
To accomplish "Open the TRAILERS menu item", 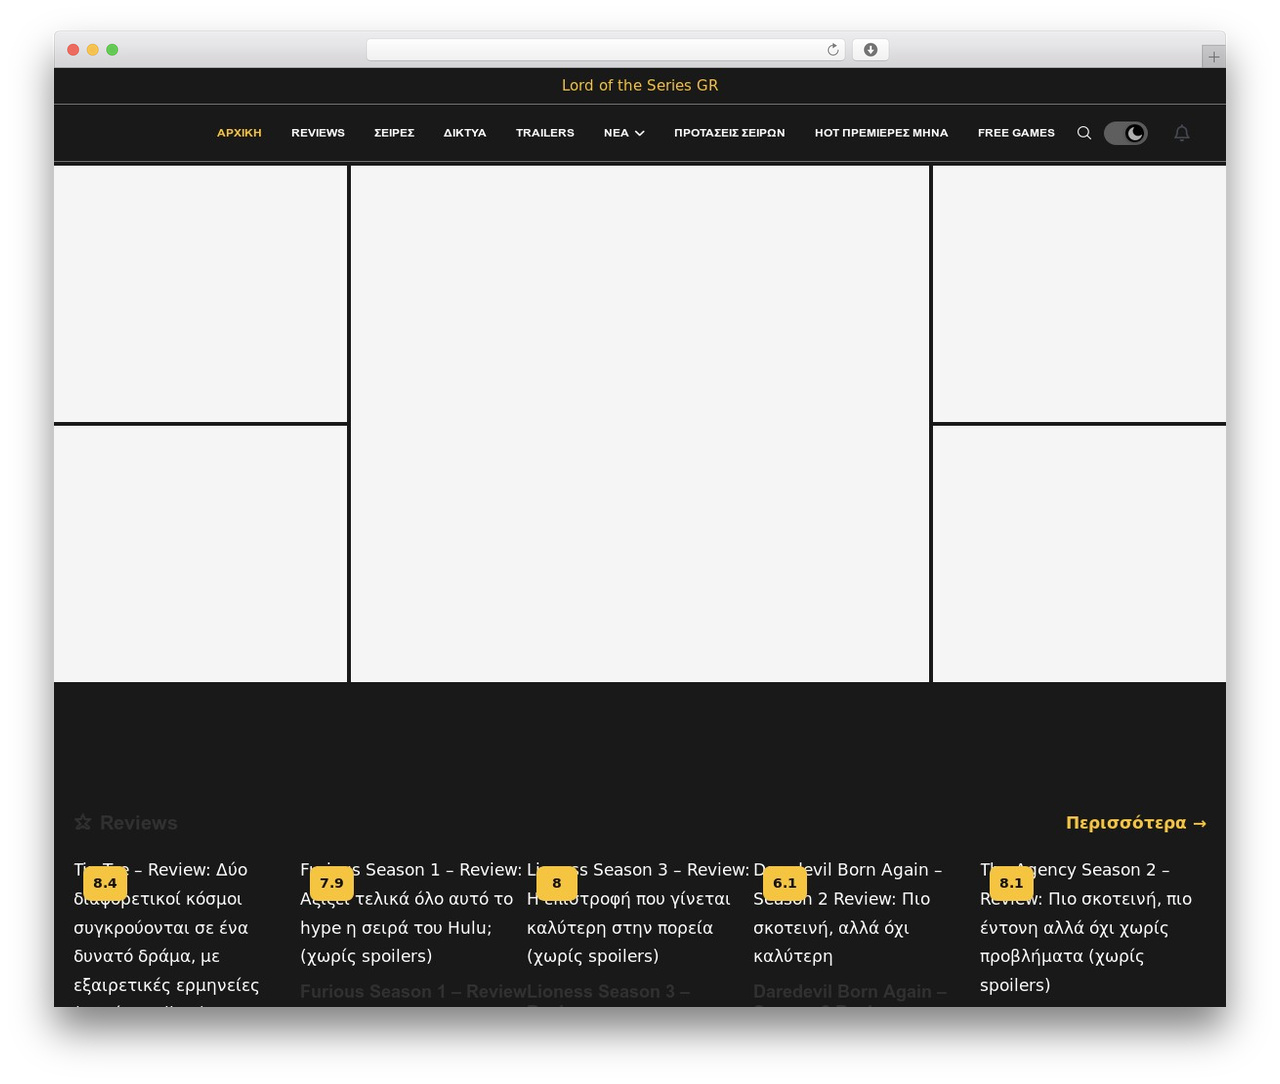I will click(545, 133).
